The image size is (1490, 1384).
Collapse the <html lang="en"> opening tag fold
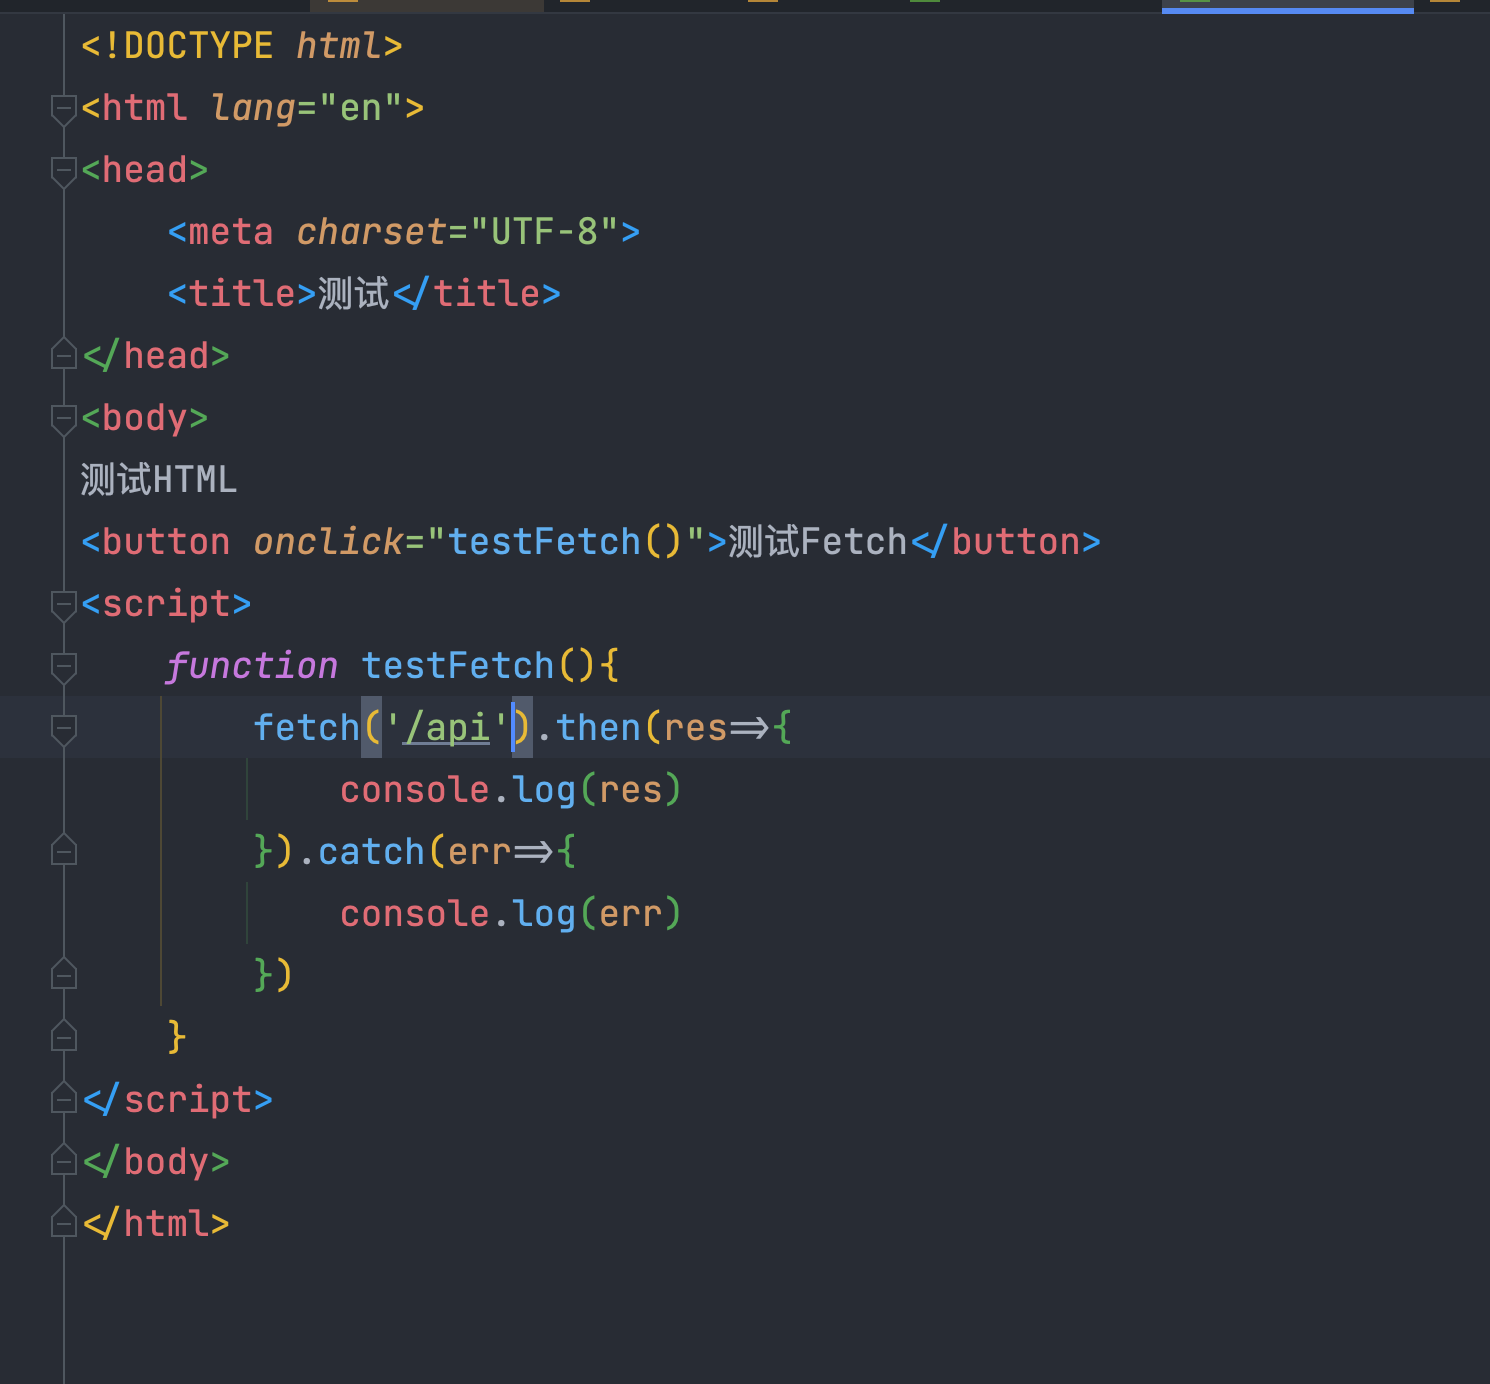pyautogui.click(x=64, y=108)
